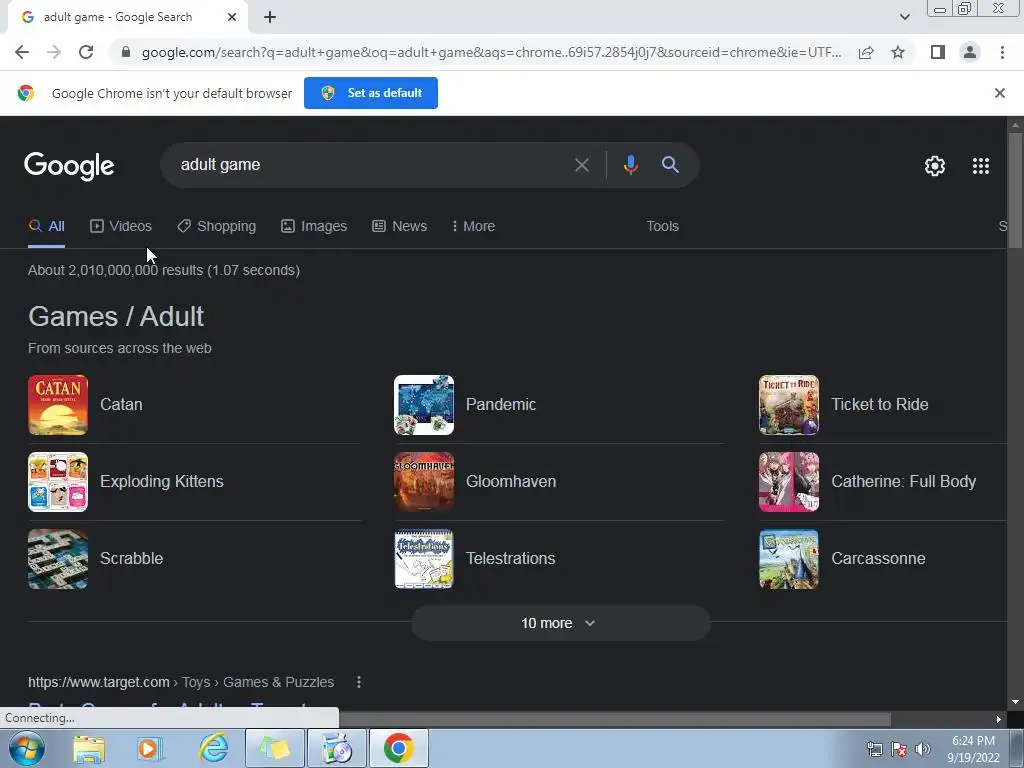This screenshot has width=1024, height=768.
Task: Expand 10 more games list
Action: tap(560, 623)
